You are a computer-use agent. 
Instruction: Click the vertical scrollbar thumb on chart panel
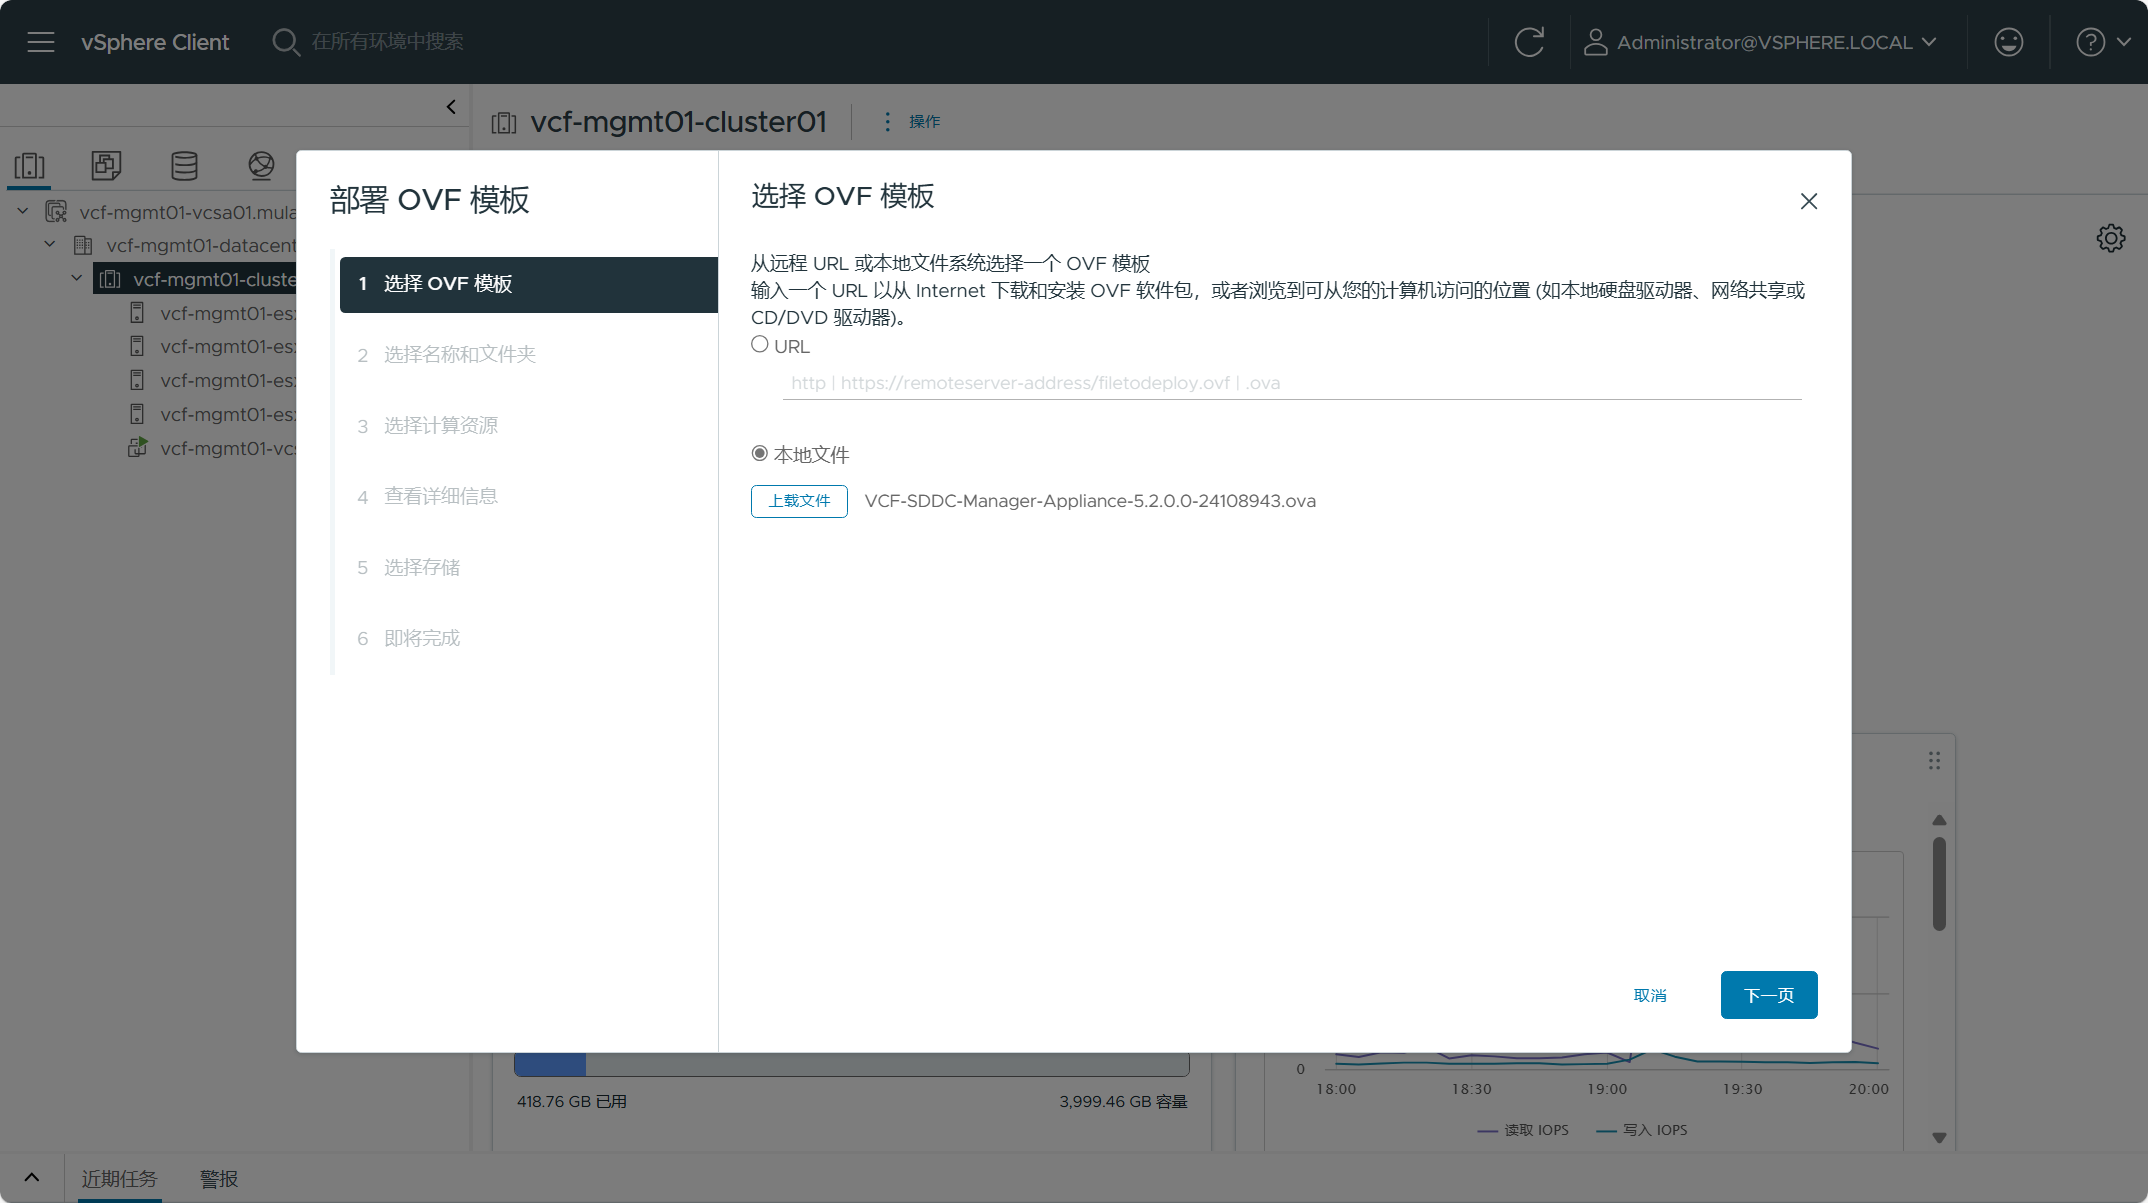pos(1939,884)
